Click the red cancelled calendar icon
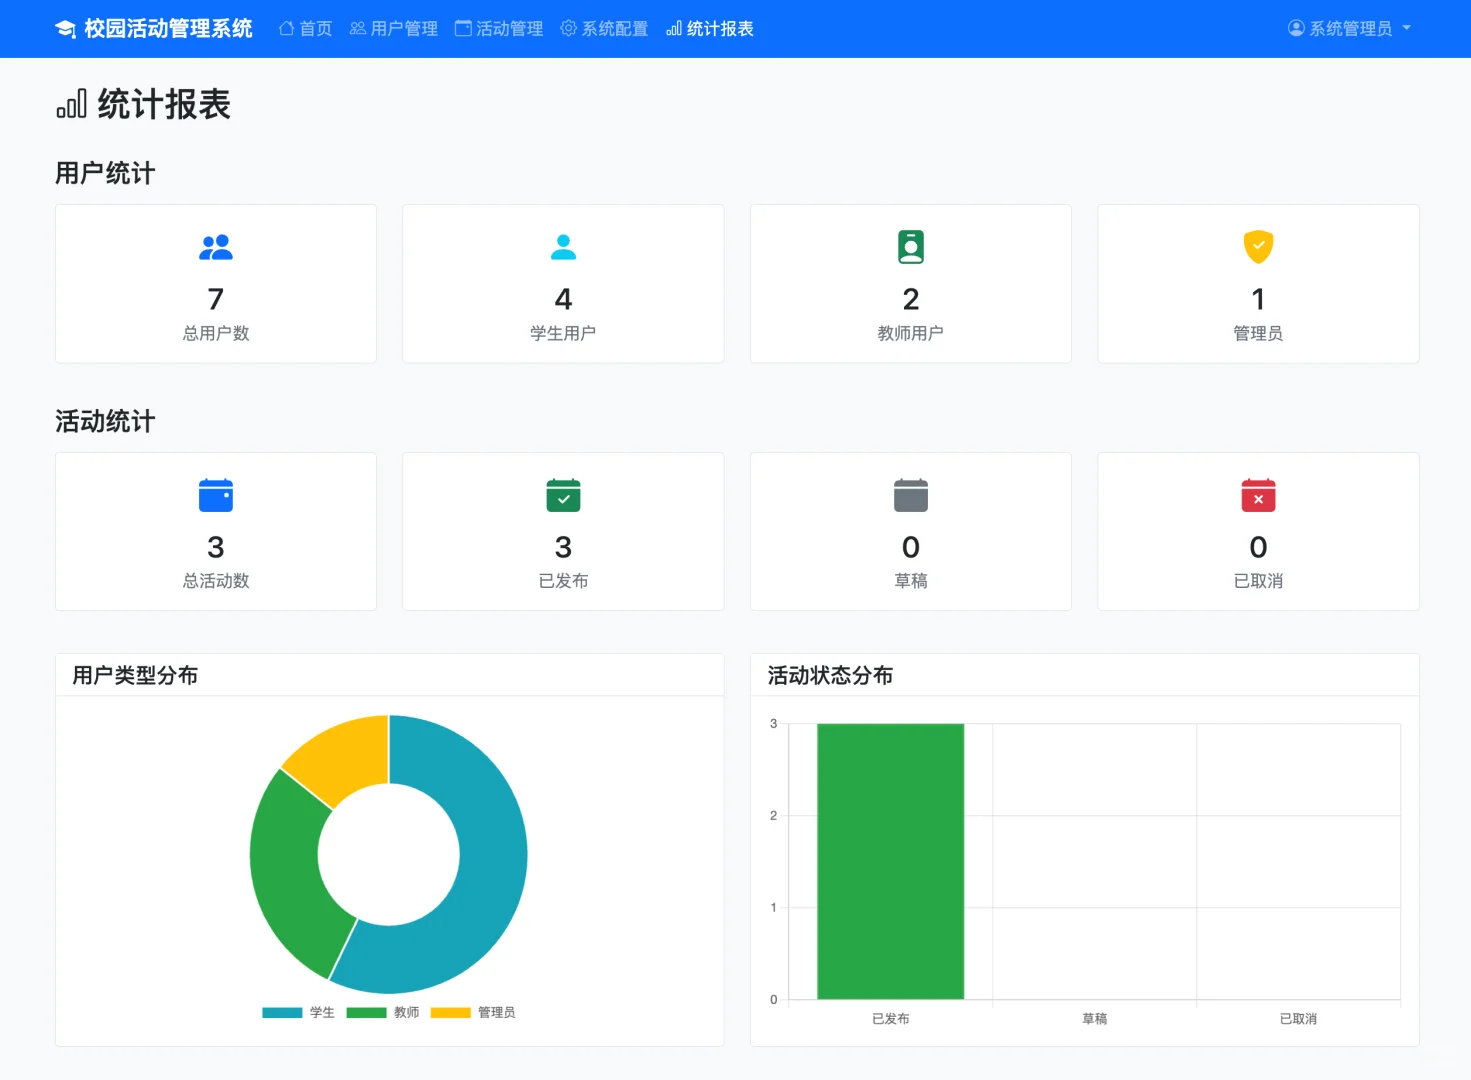Screen dimensions: 1471x1080 (x=1257, y=495)
